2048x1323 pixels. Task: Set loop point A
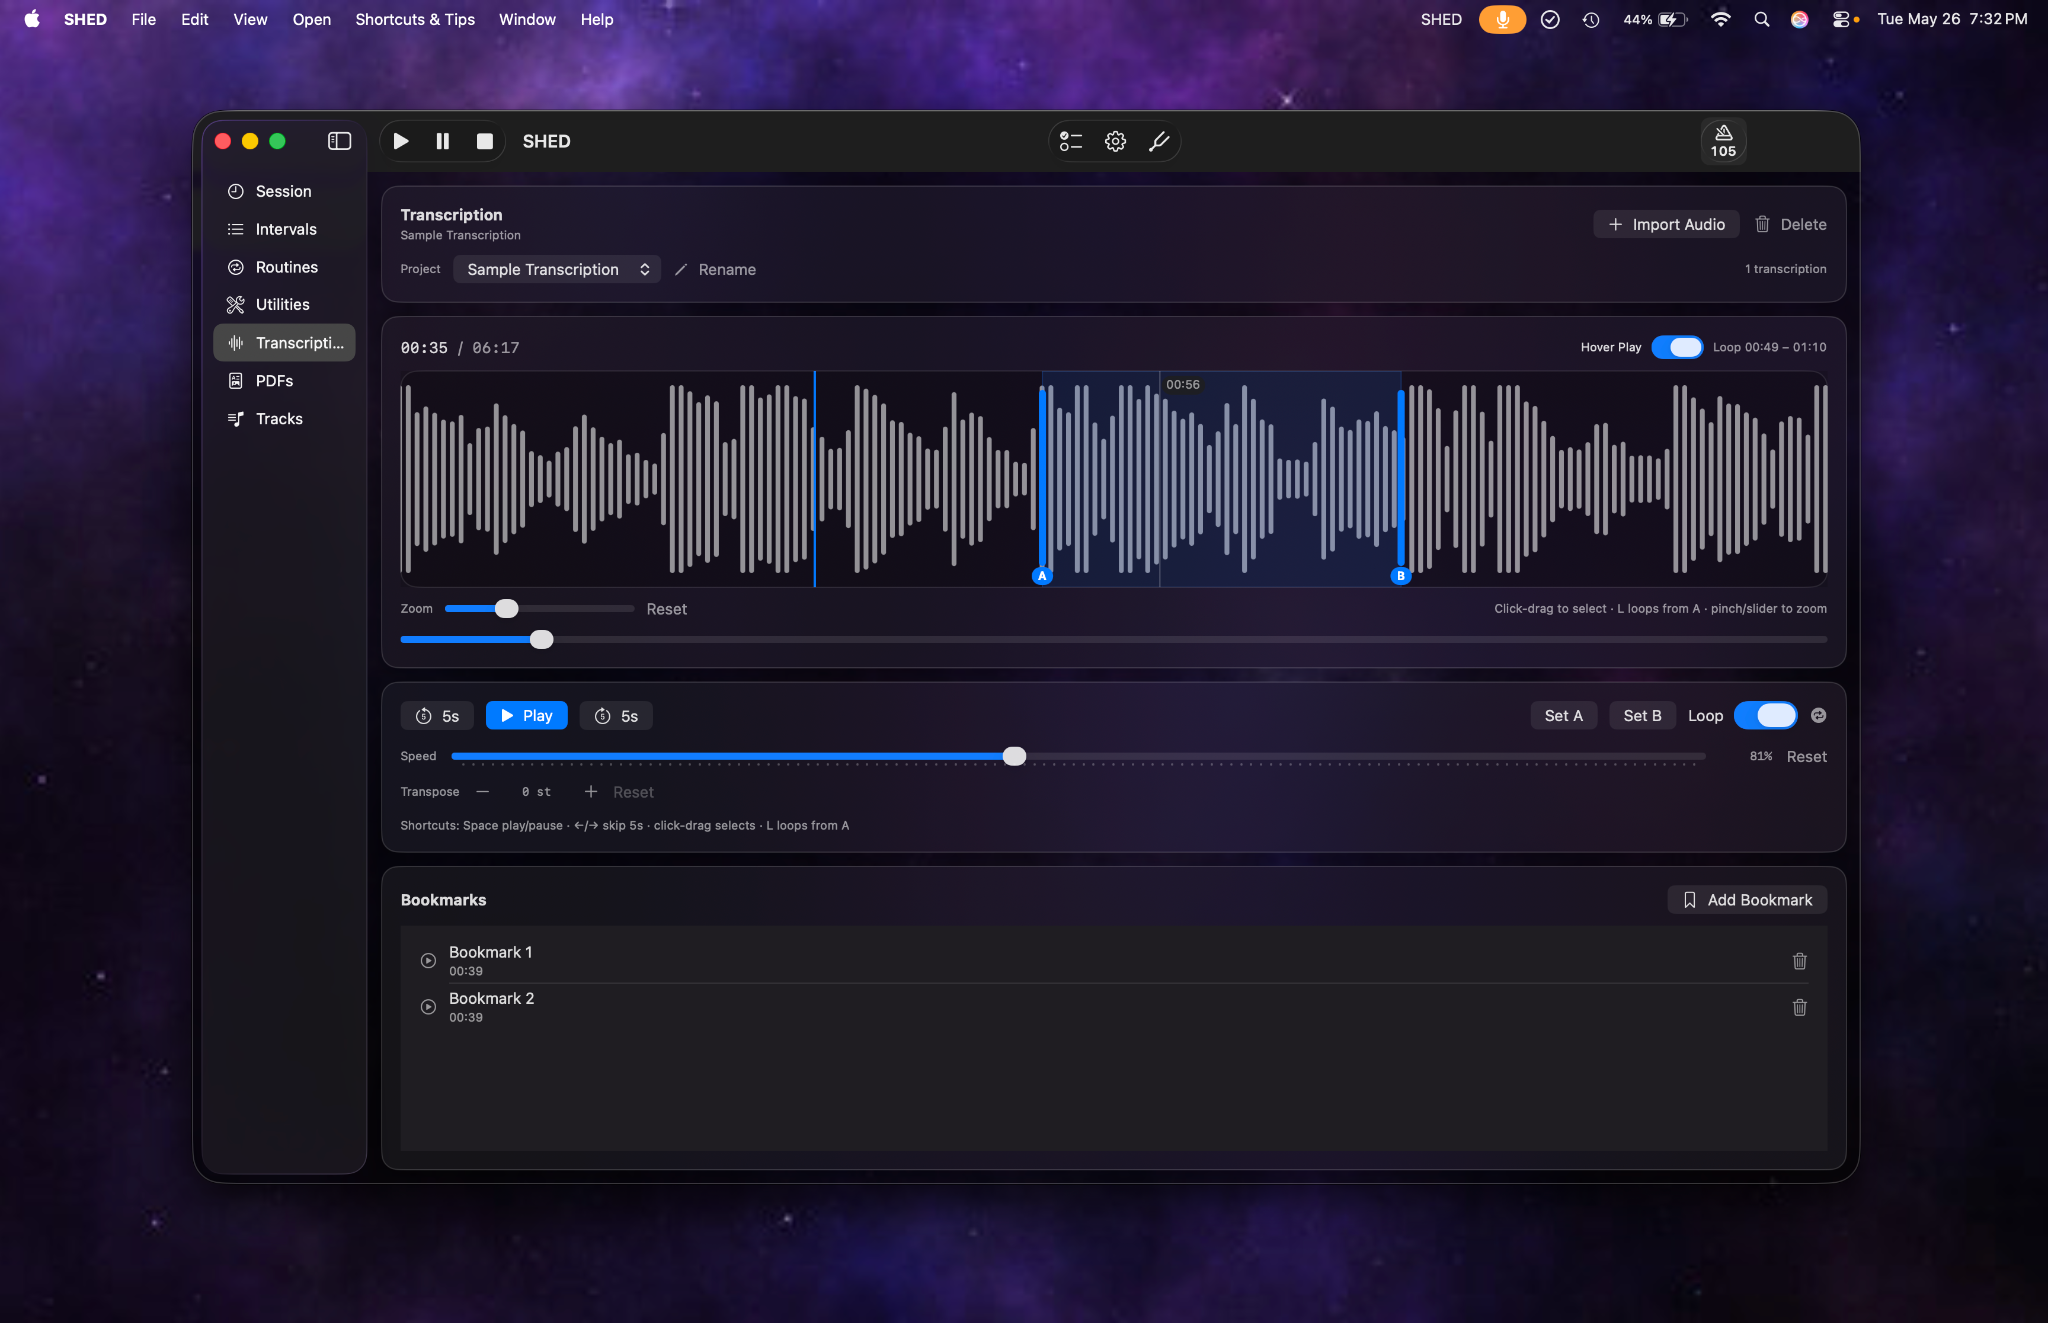tap(1563, 715)
